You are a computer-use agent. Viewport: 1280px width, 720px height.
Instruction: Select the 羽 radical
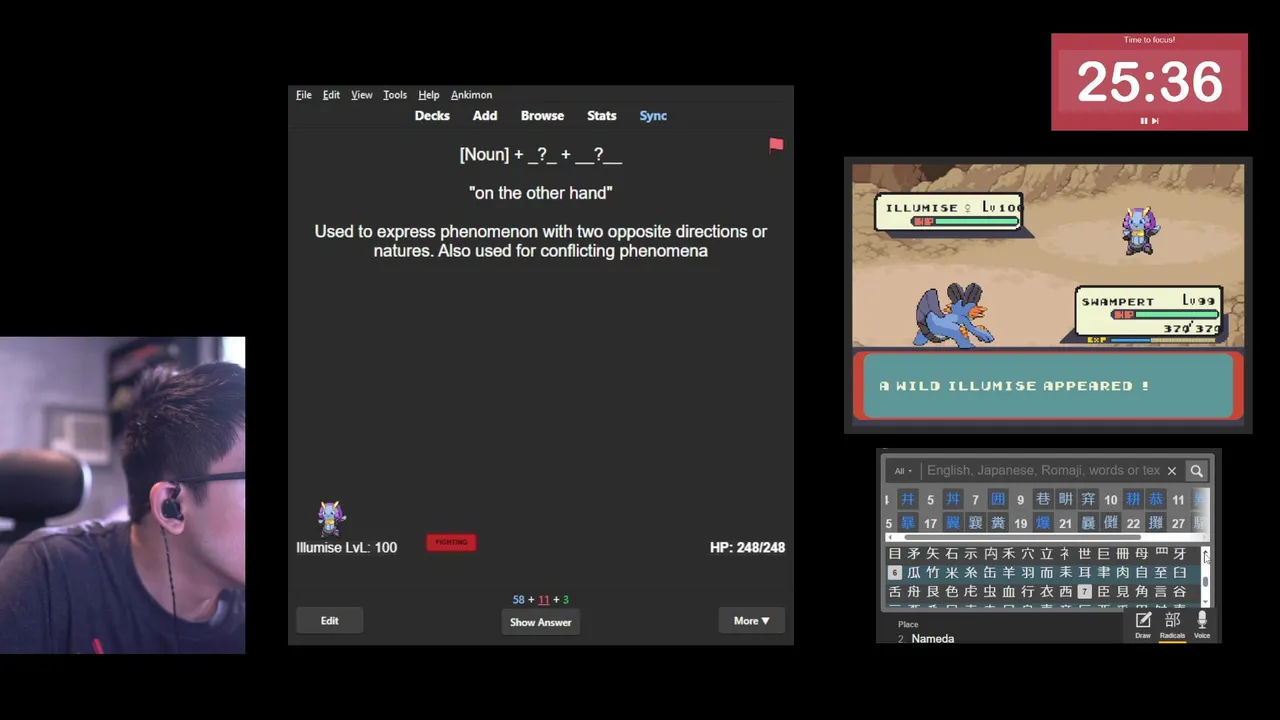pyautogui.click(x=1028, y=572)
